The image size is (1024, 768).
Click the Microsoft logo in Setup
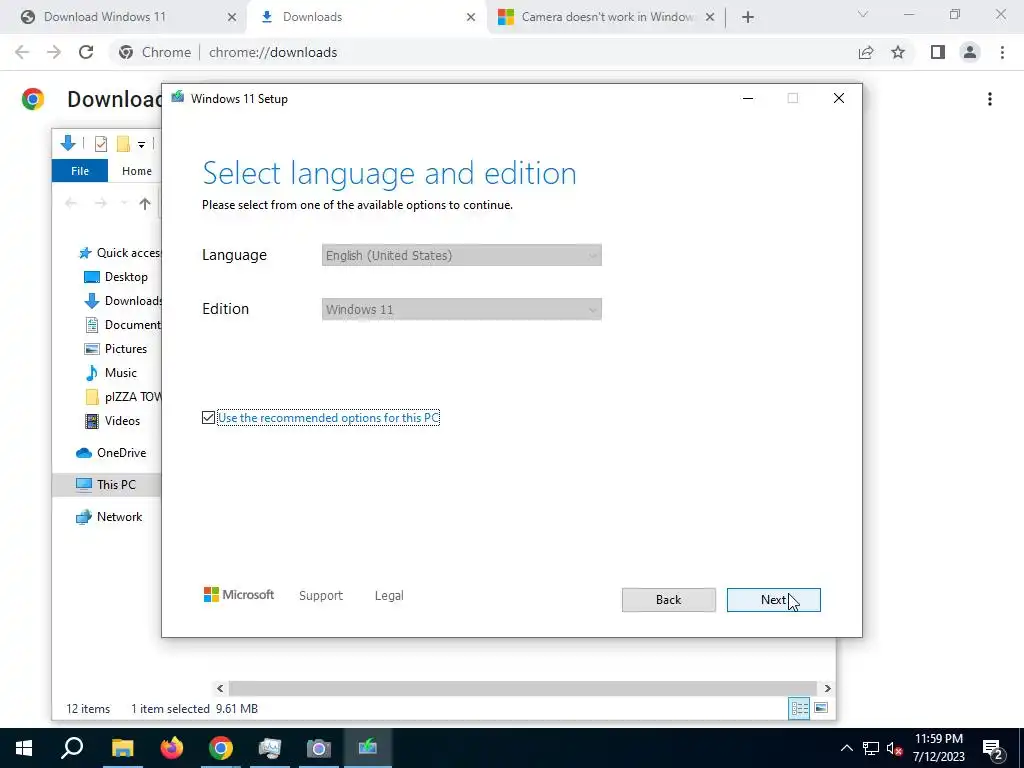coord(239,595)
